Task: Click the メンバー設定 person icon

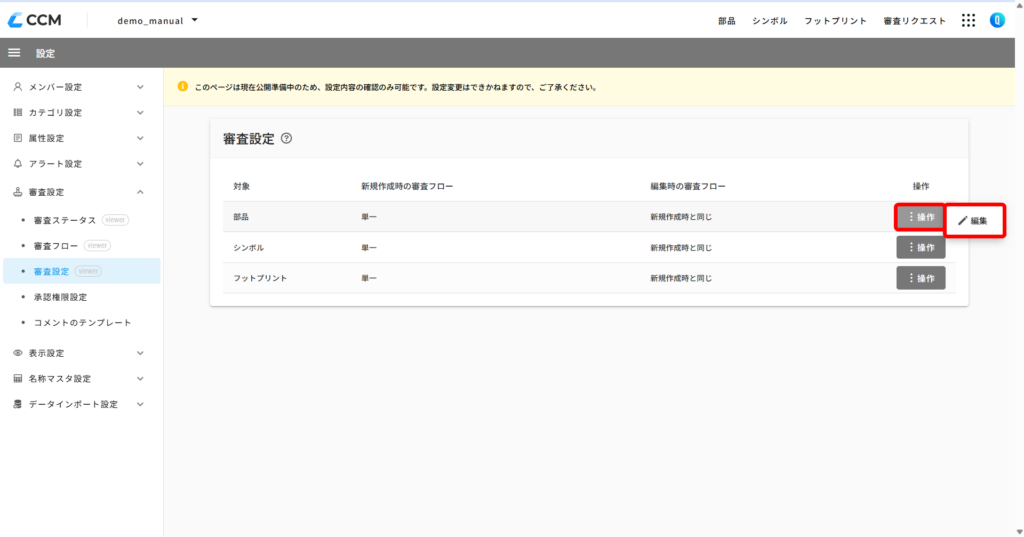Action: click(18, 87)
